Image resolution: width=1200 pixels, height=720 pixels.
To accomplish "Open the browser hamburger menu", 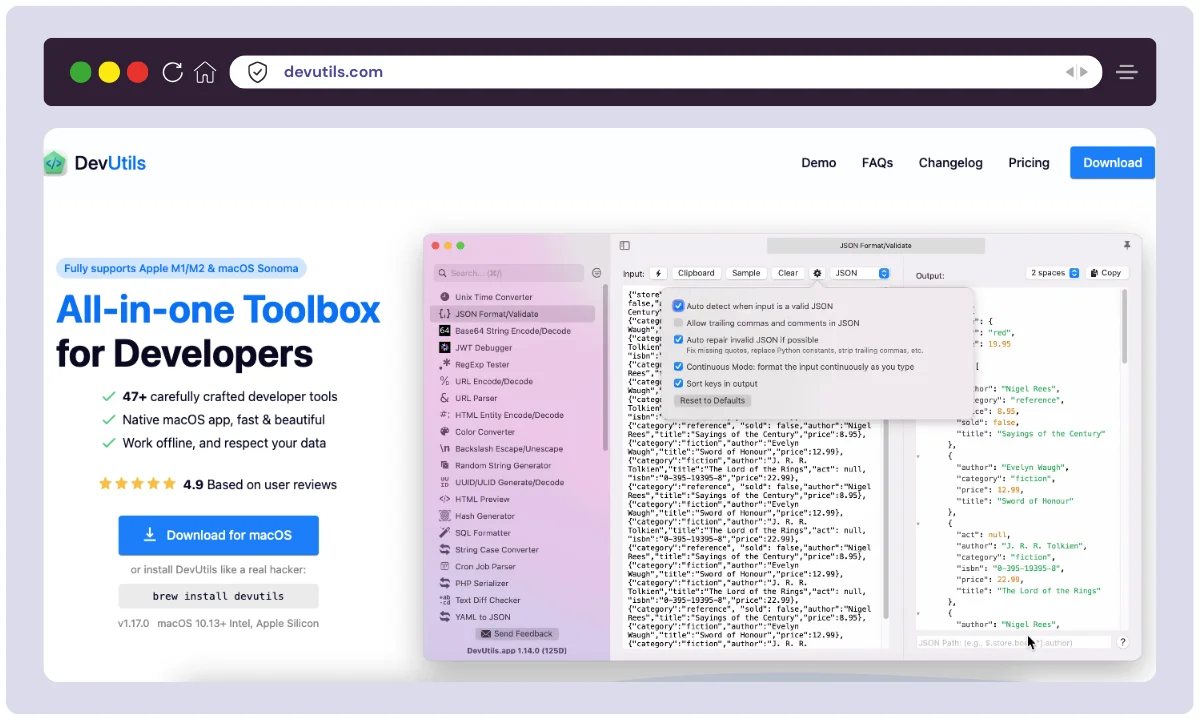I will (x=1127, y=72).
